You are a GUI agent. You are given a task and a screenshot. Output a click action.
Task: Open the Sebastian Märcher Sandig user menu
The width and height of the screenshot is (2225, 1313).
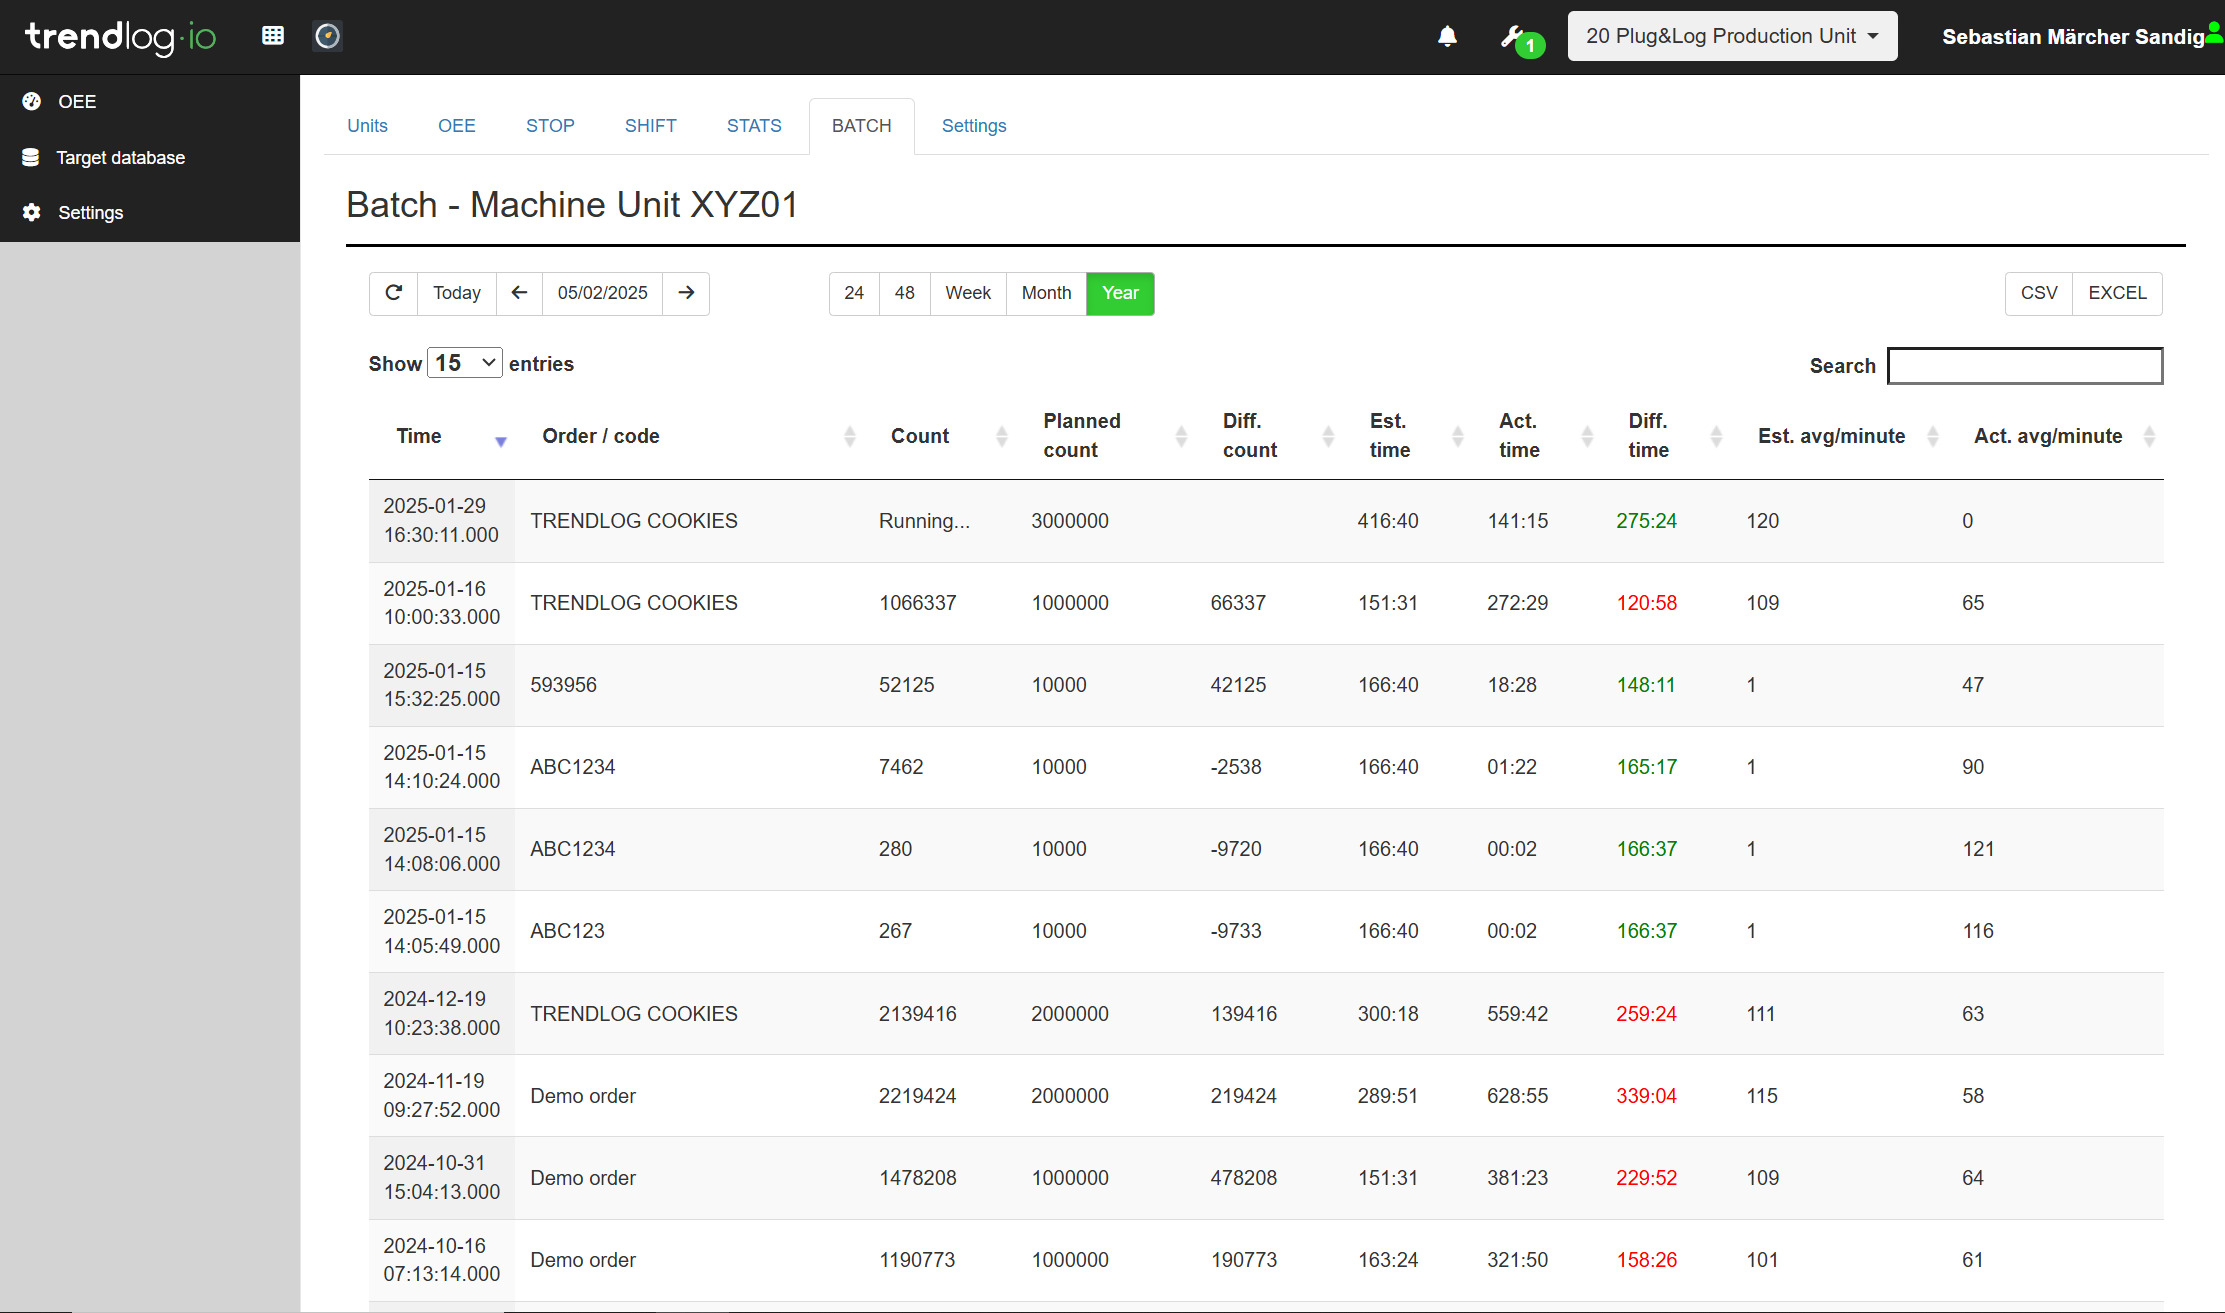pos(2073,37)
